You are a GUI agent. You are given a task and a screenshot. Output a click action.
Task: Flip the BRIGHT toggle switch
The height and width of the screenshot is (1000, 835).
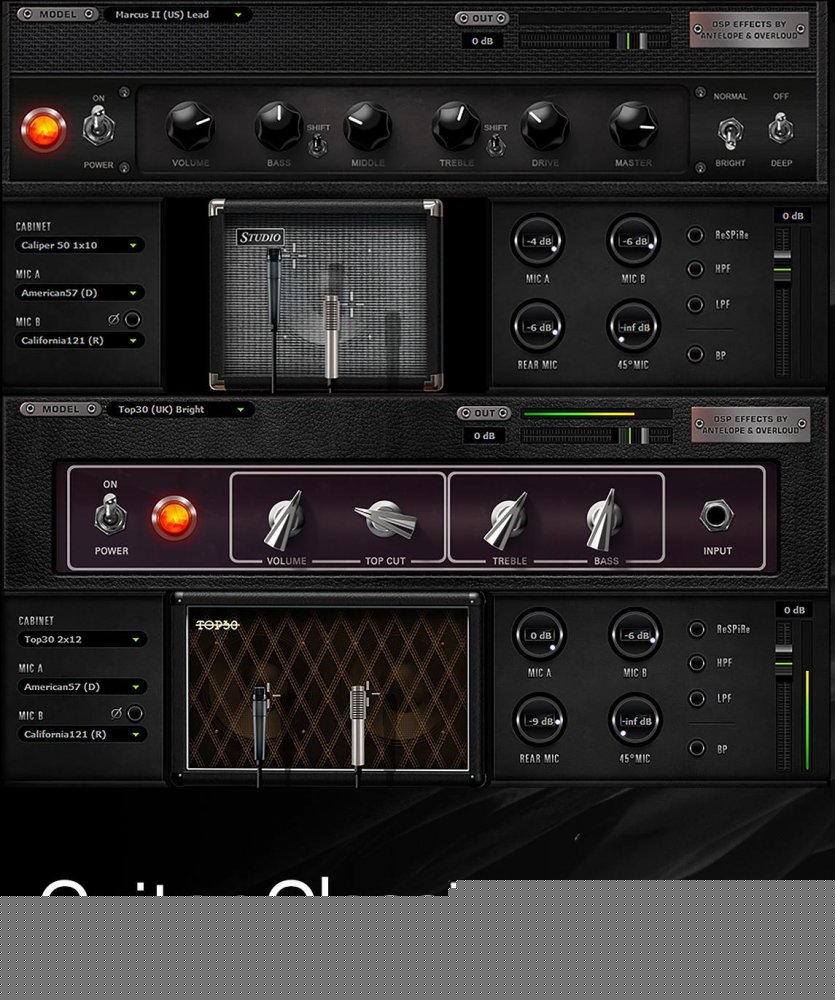coord(730,132)
